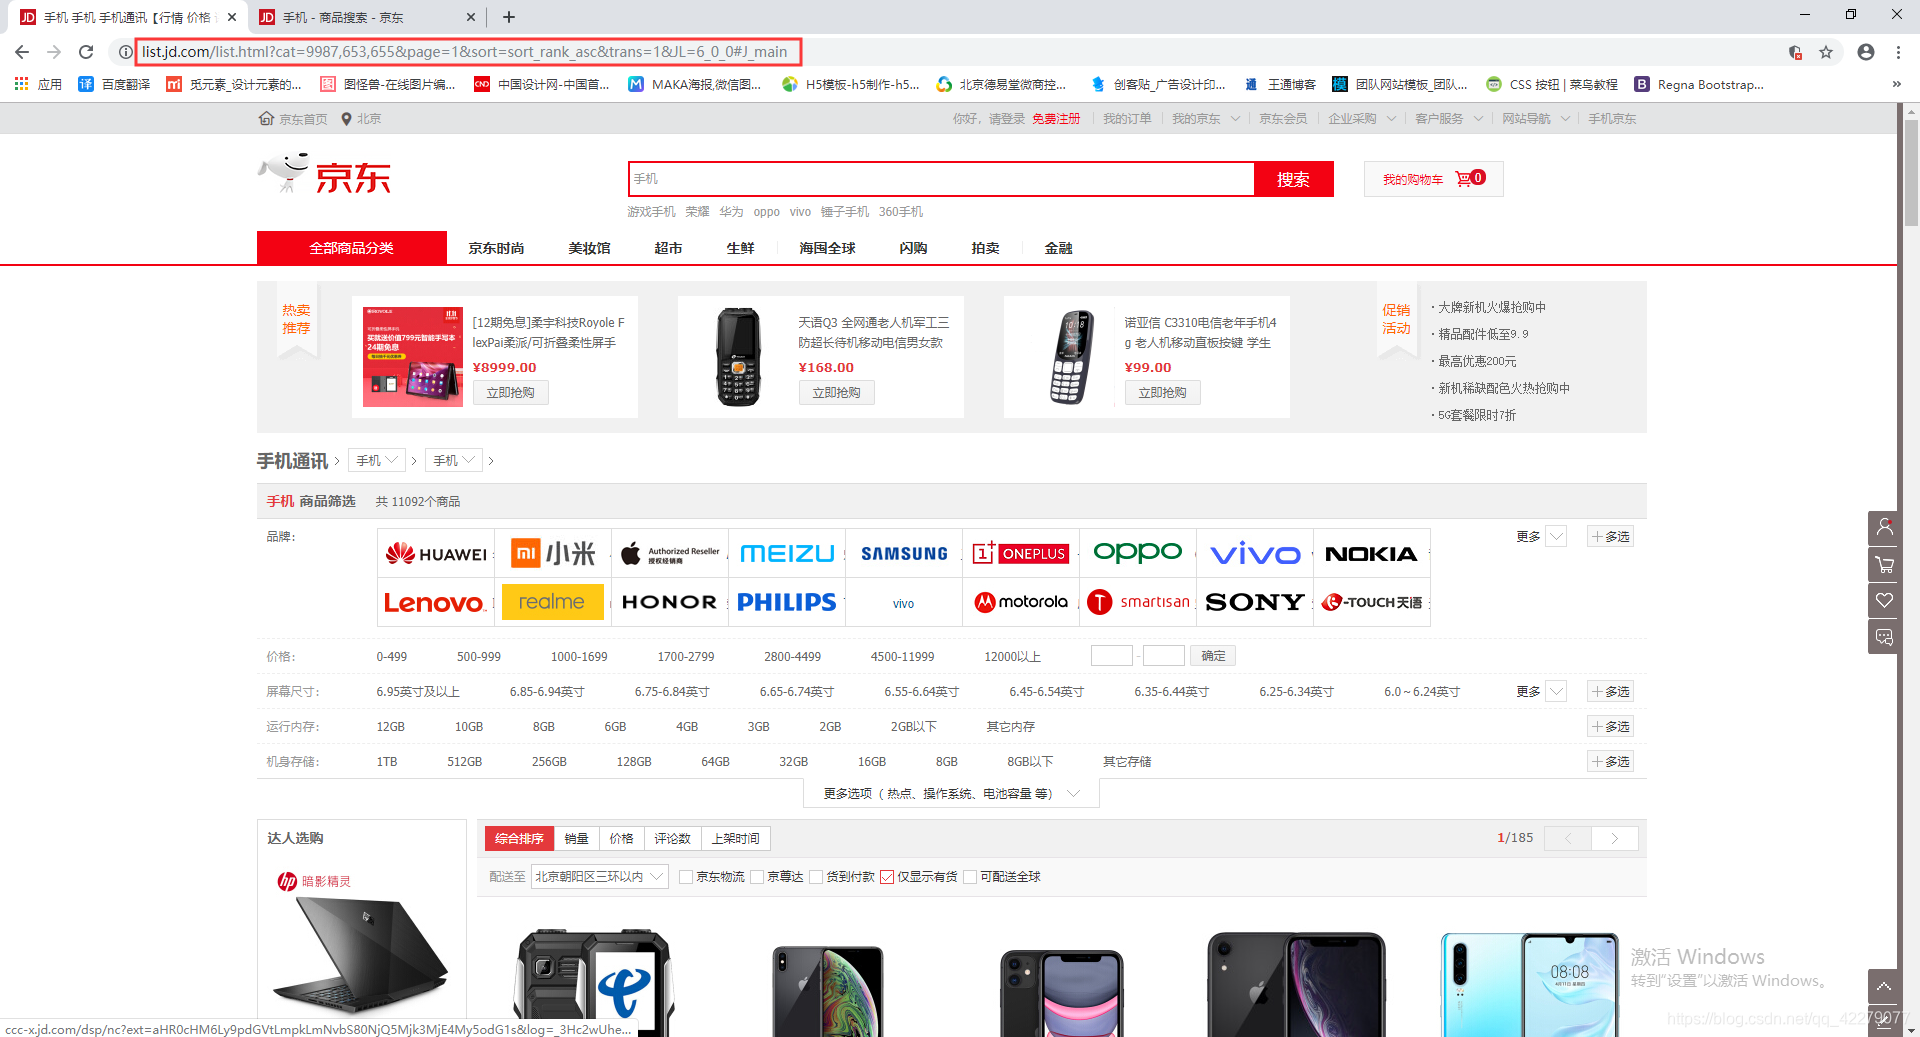Click the 手机 search input field
The image size is (1920, 1037).
(x=941, y=179)
